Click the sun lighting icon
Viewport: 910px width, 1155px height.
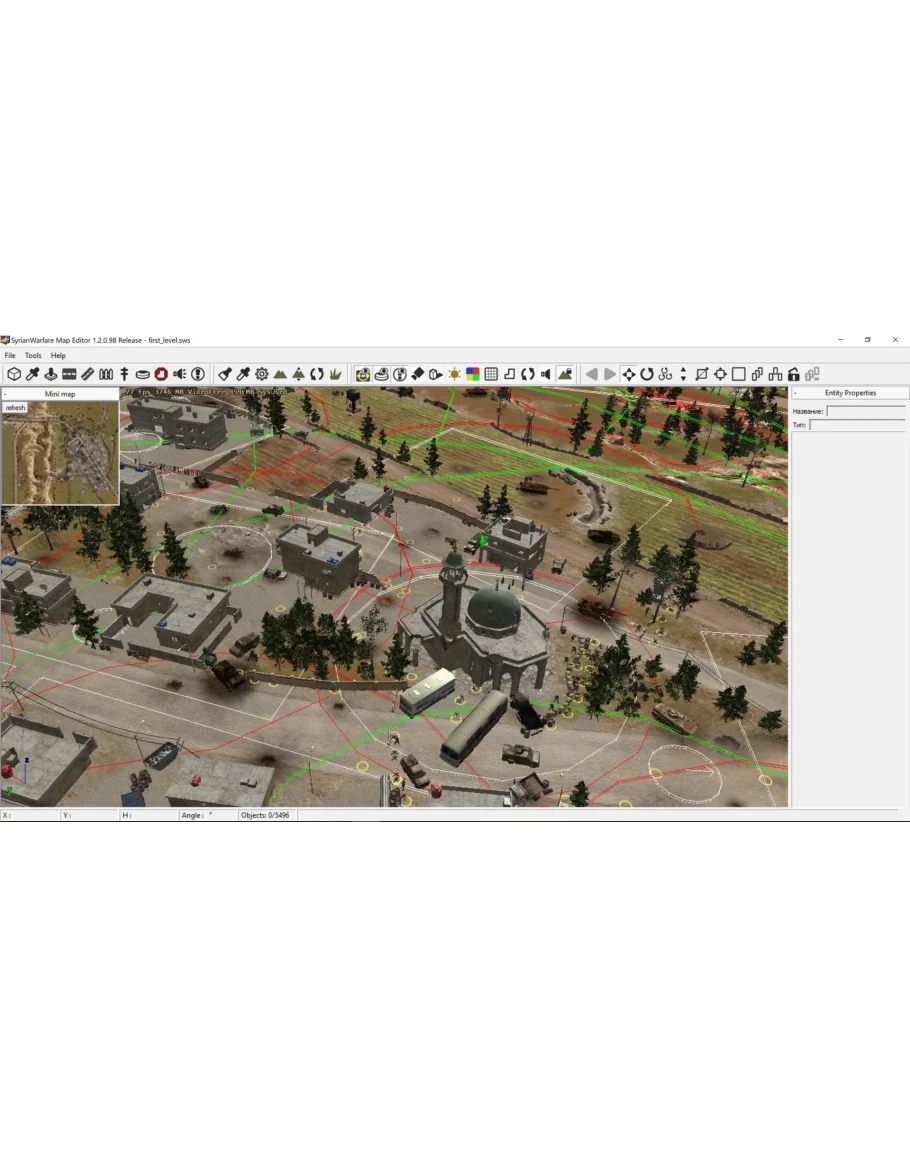pyautogui.click(x=455, y=374)
